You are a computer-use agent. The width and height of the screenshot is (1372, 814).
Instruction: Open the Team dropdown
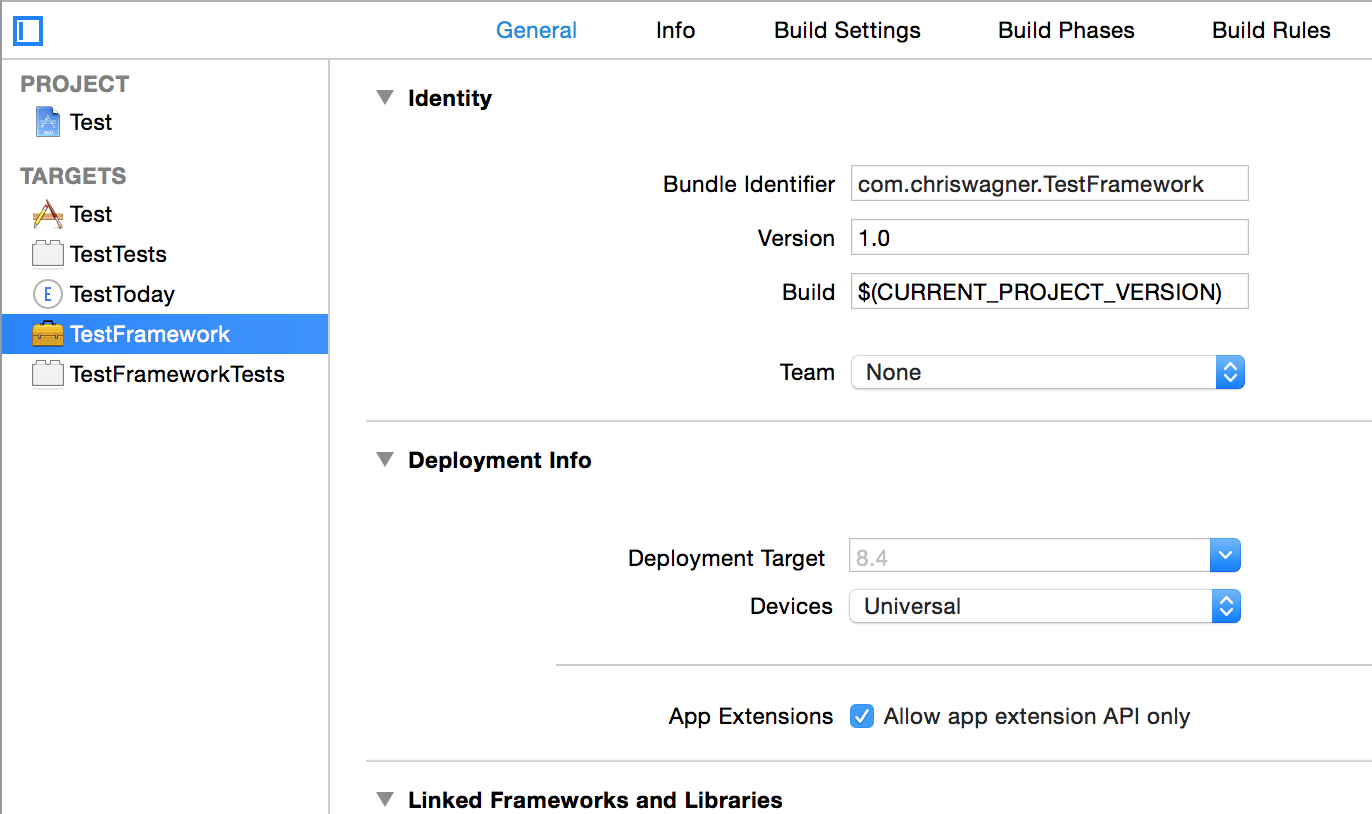tap(1047, 373)
